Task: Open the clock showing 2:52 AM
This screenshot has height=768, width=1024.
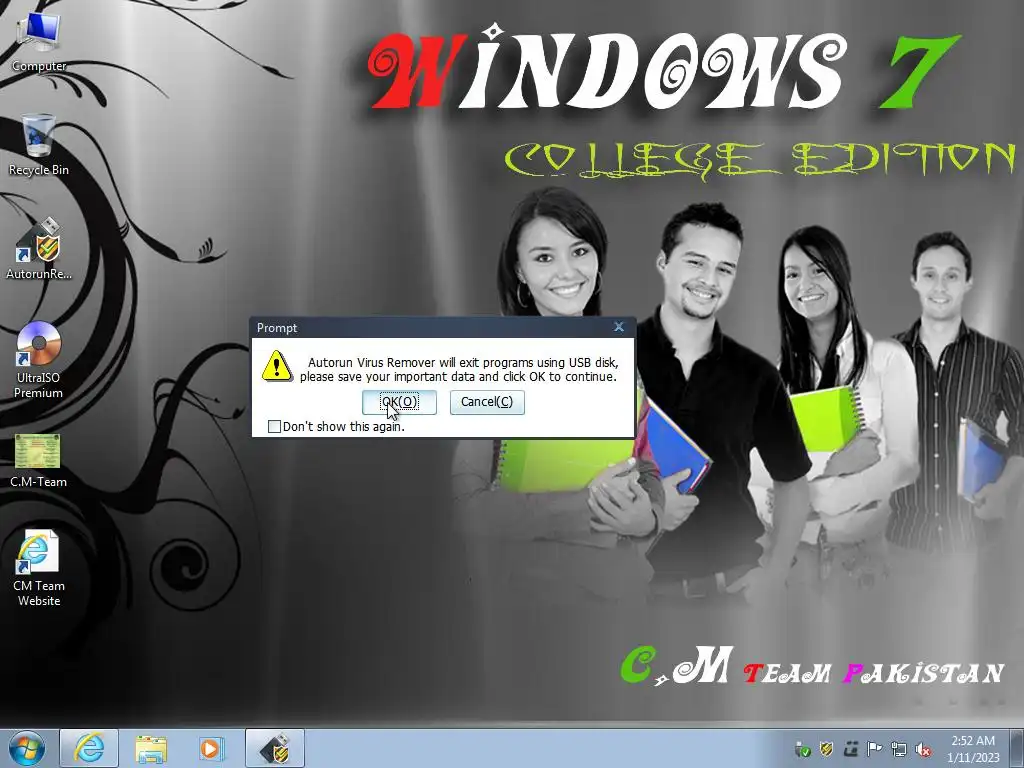Action: pos(973,749)
